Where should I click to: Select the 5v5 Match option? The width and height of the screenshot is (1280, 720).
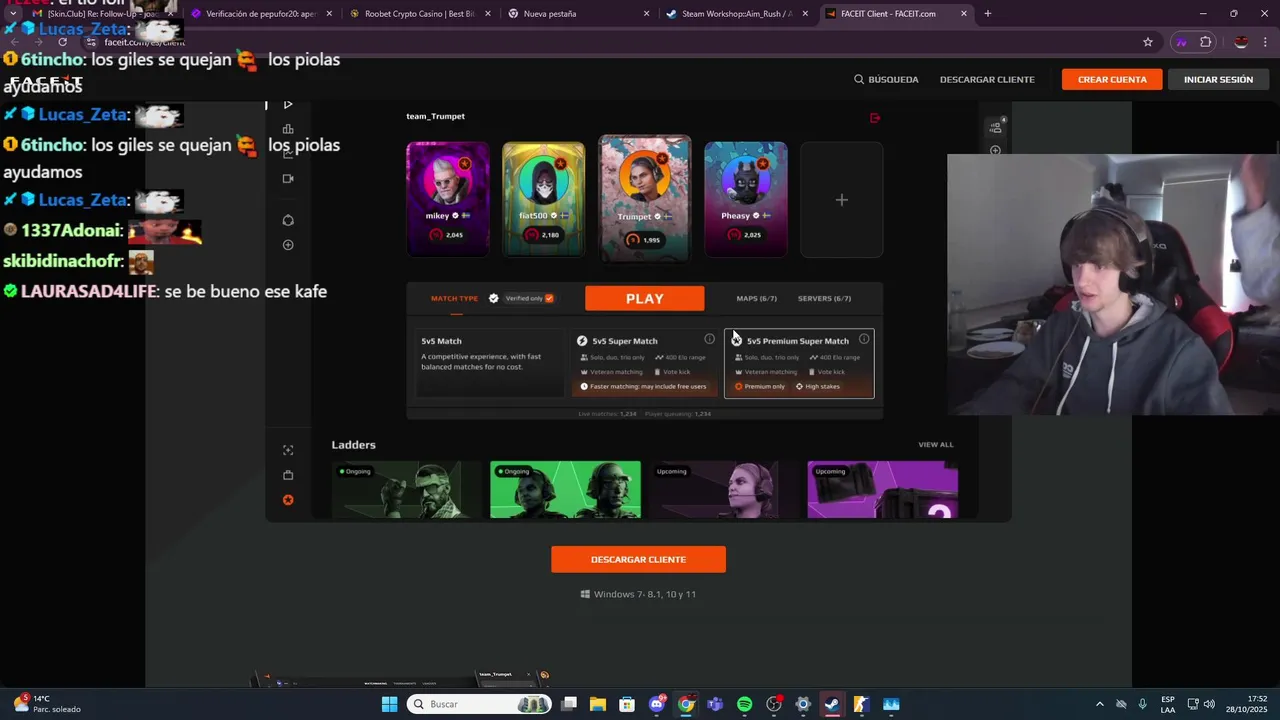point(490,363)
